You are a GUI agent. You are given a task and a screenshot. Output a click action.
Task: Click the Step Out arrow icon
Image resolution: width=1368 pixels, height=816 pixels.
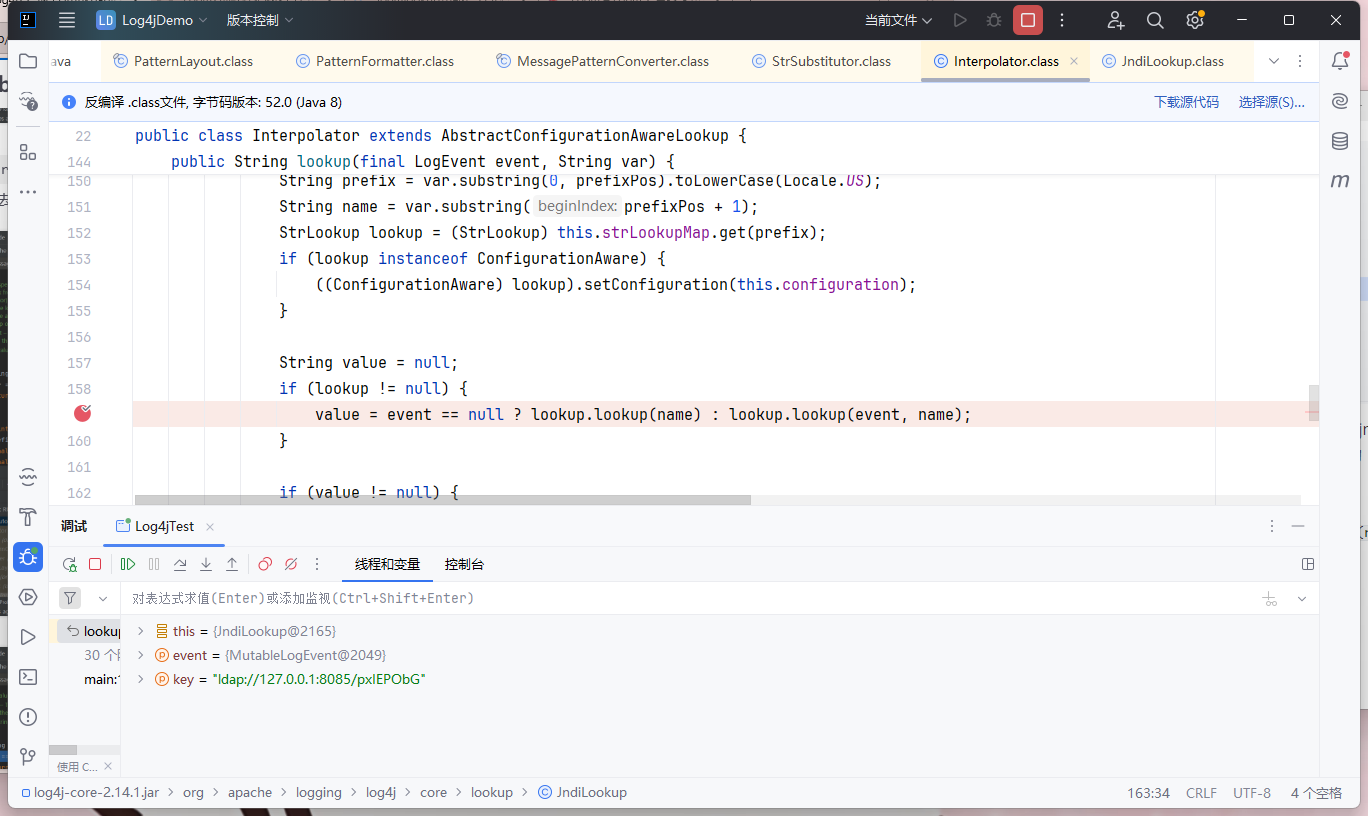coord(232,564)
